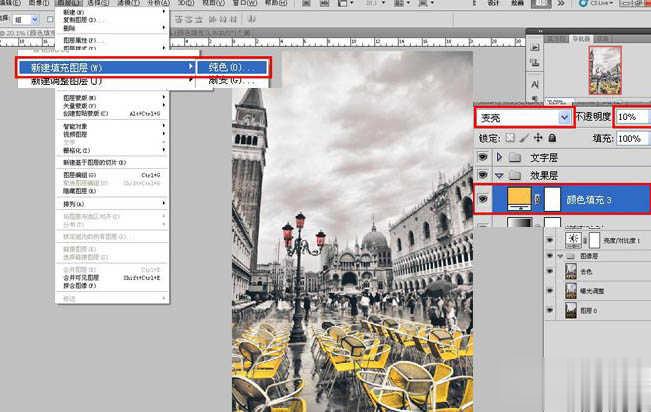This screenshot has height=412, width=651.
Task: Expand the 文字层 group triangle
Action: (501, 158)
